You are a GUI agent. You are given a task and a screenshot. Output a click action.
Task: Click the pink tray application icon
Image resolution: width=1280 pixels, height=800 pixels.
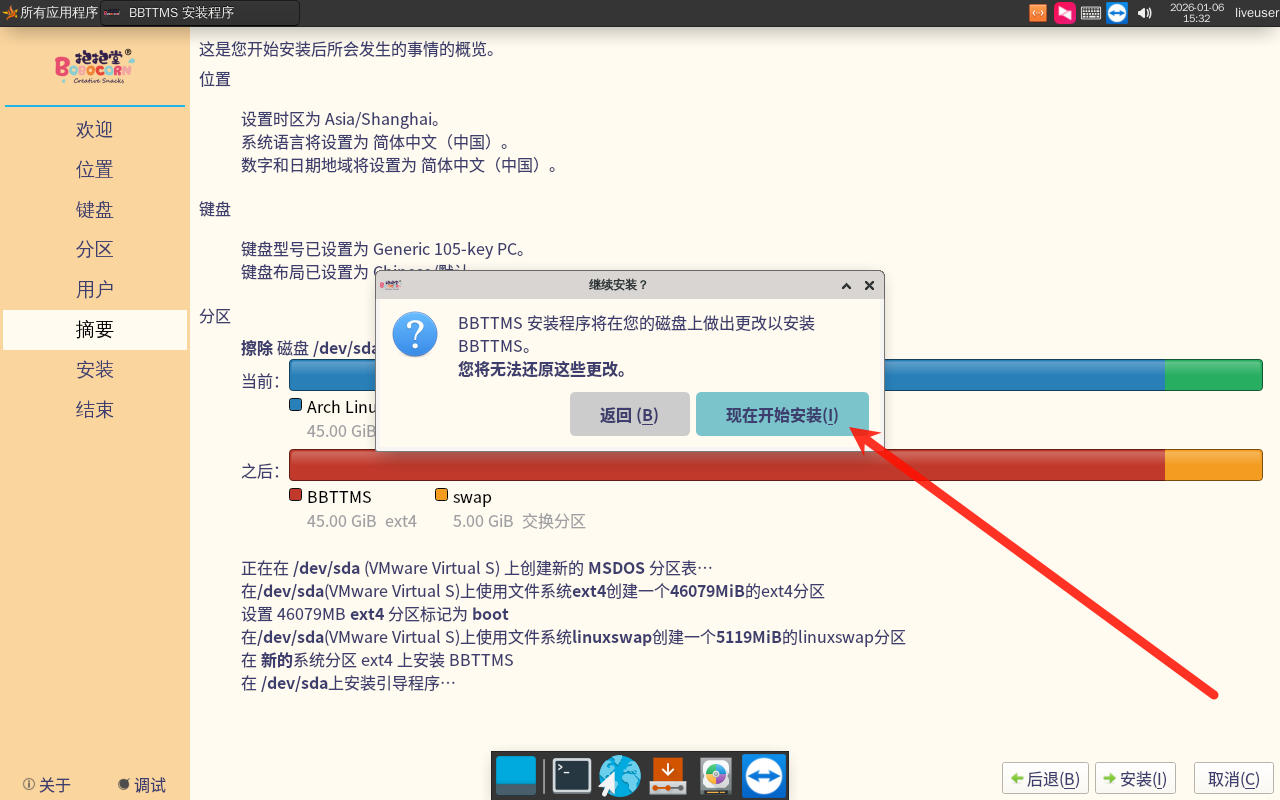[1064, 13]
